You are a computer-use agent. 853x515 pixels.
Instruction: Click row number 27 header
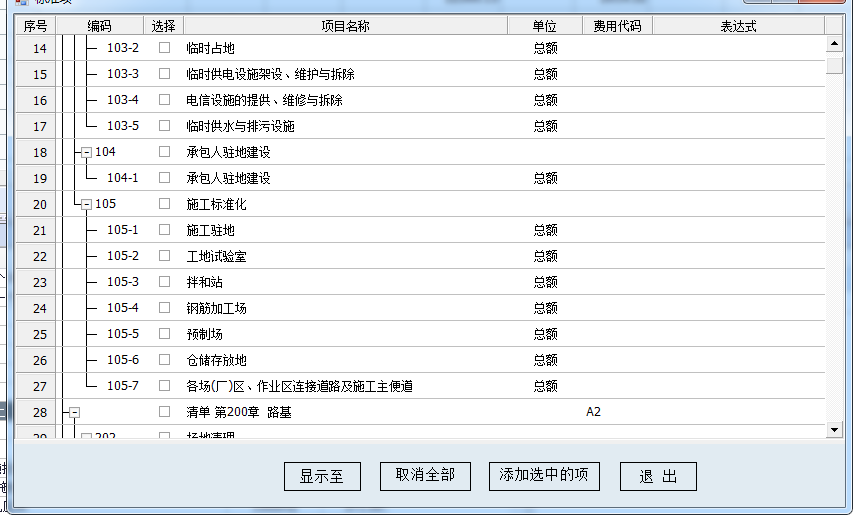click(35, 386)
